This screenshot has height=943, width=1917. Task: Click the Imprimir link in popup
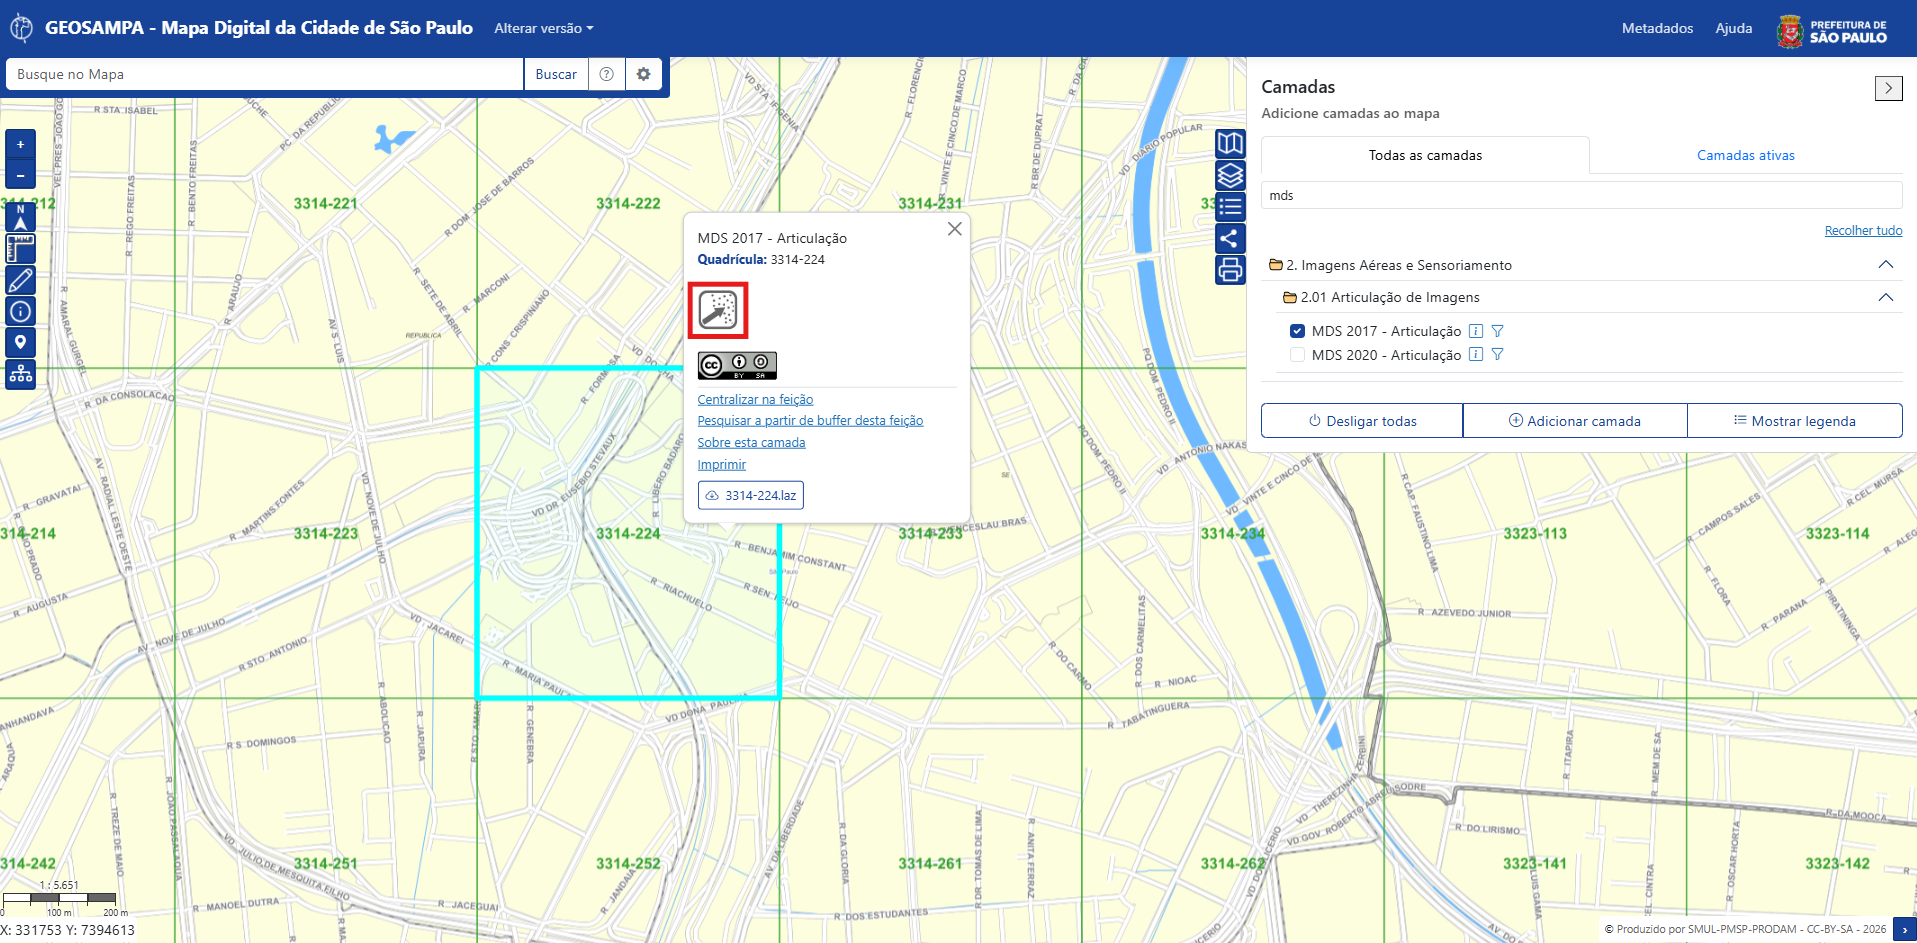722,465
